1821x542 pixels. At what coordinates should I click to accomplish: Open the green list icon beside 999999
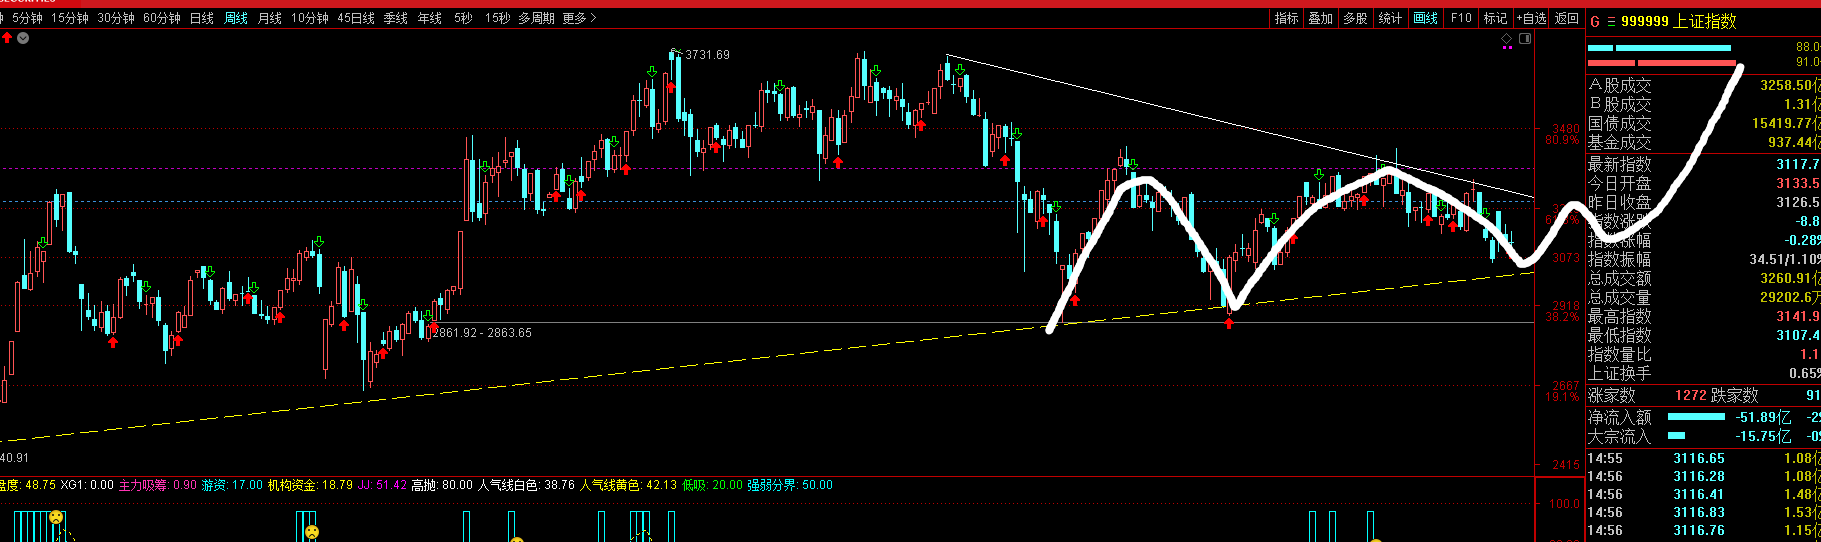pyautogui.click(x=1611, y=21)
